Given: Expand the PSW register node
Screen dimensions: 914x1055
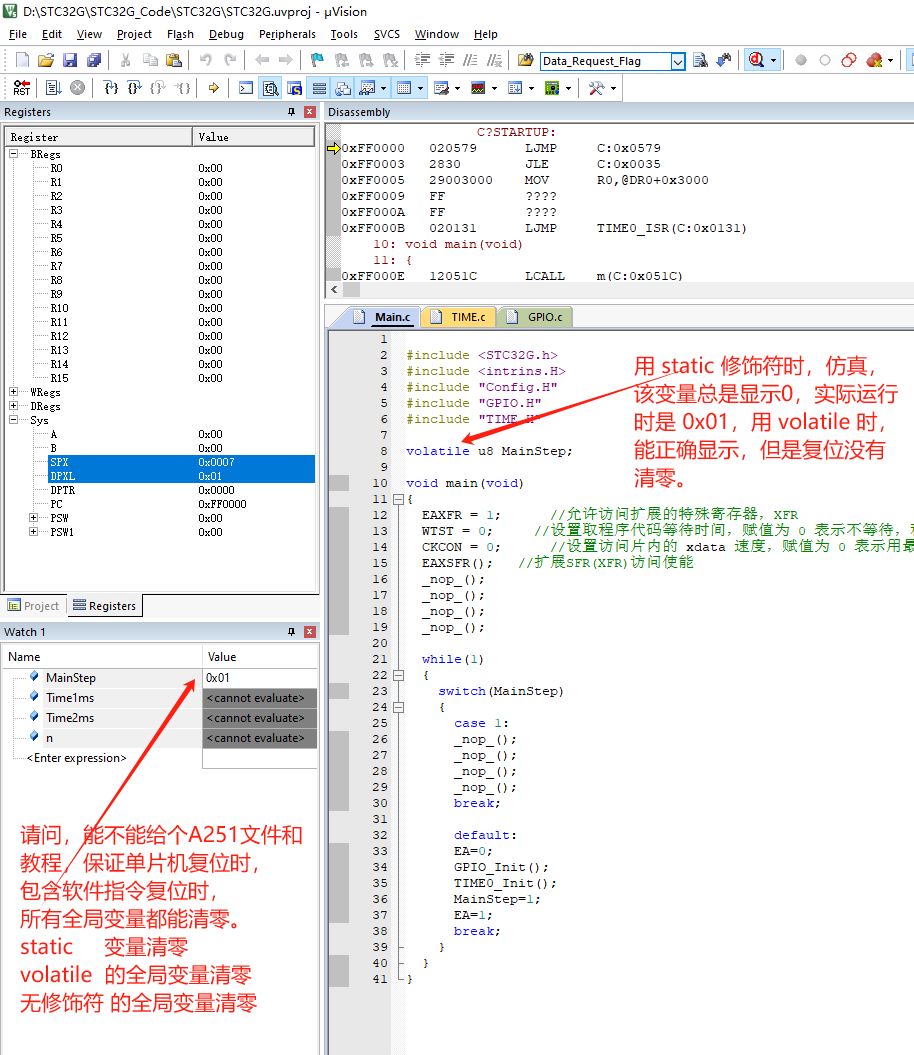Looking at the screenshot, I should coord(34,517).
